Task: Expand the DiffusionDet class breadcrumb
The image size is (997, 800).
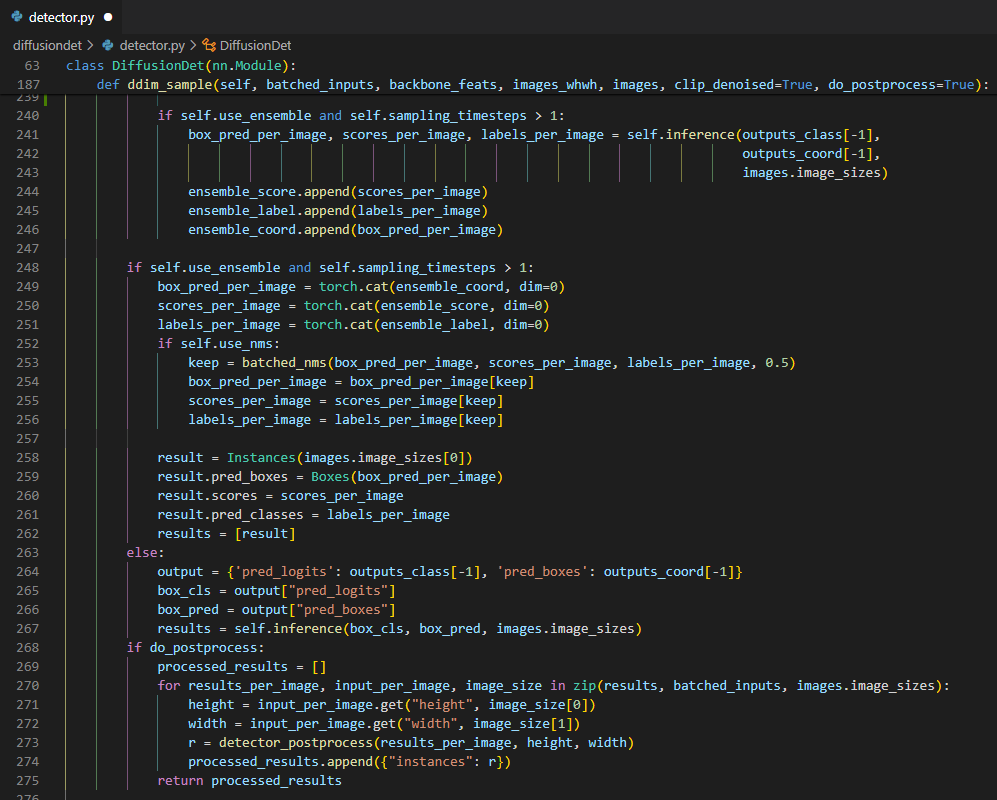Action: (255, 45)
